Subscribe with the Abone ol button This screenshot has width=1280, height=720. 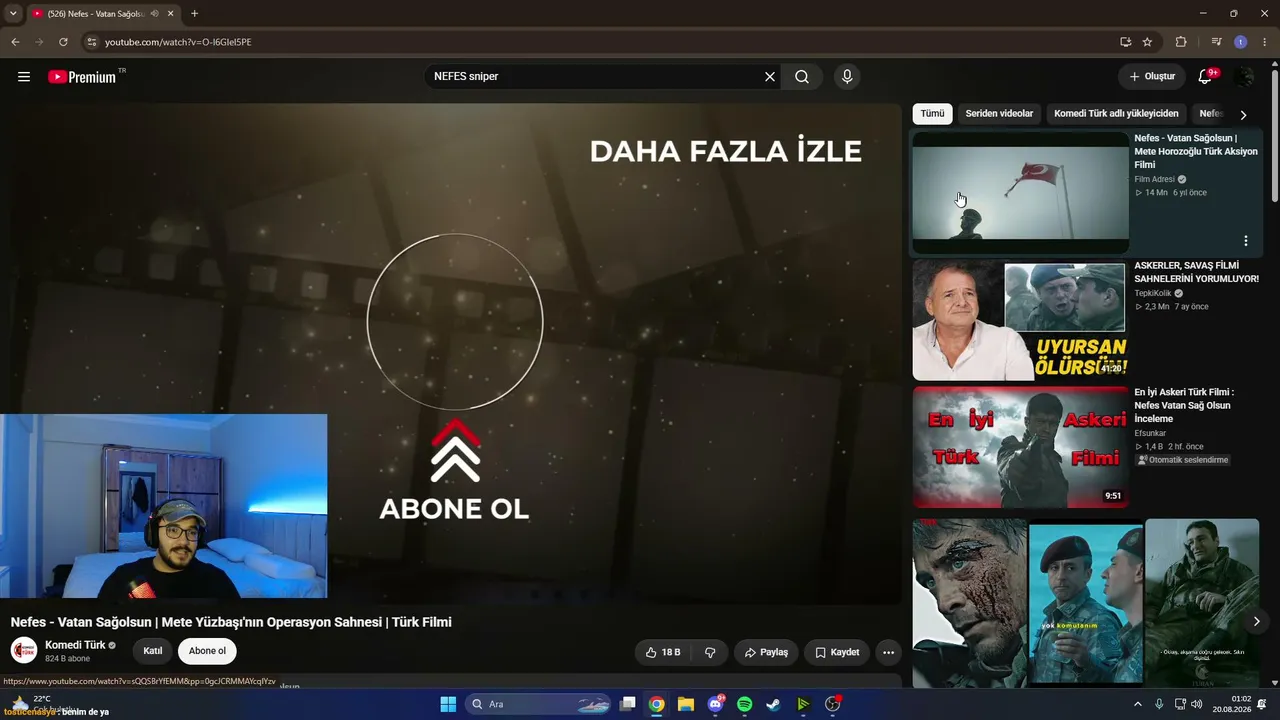click(x=207, y=651)
